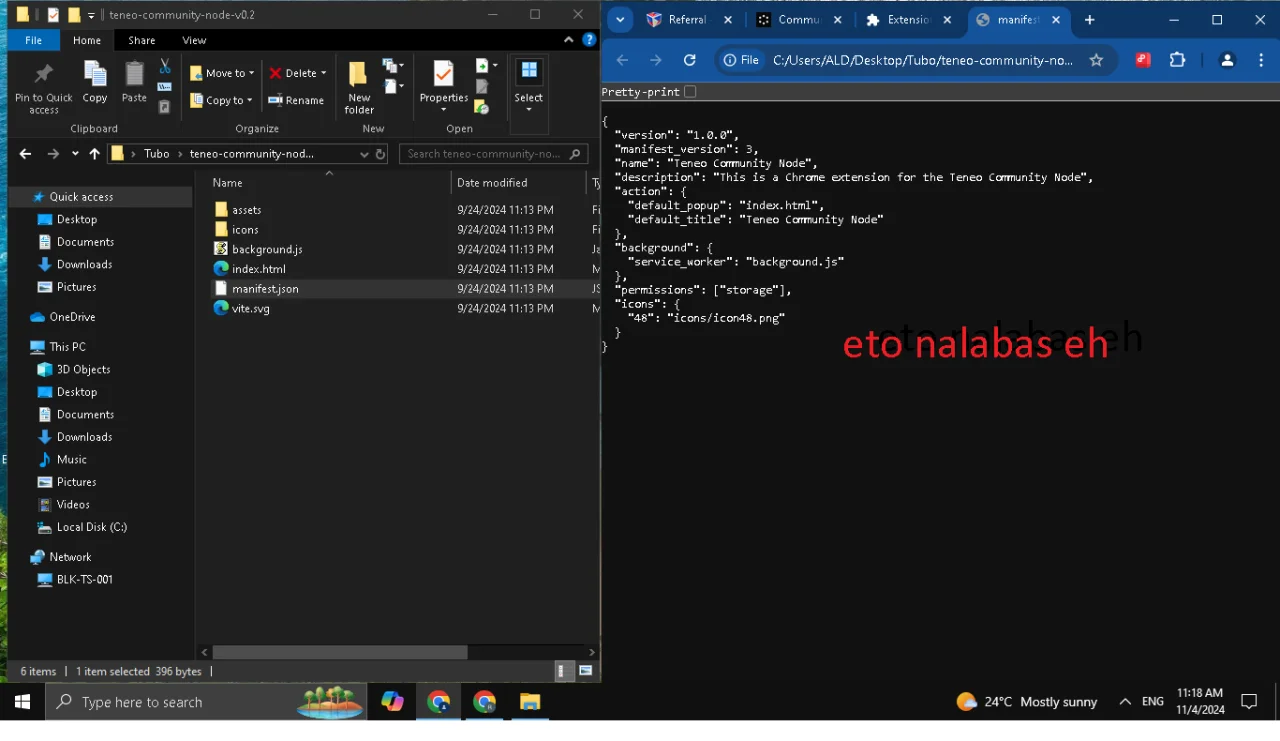Viewport: 1280px width, 741px height.
Task: Bookmark this page with the star icon
Action: [1096, 60]
